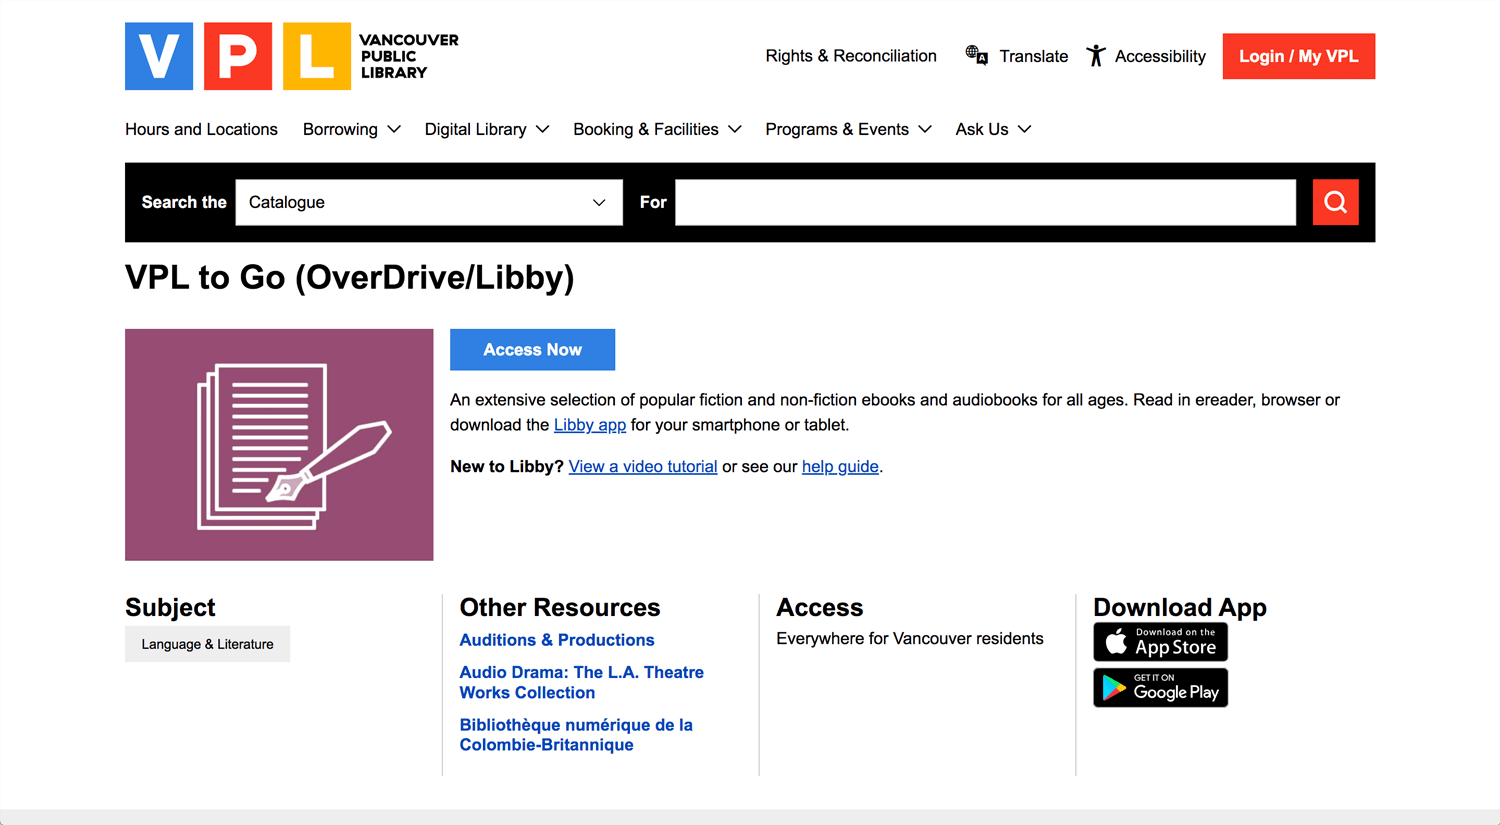Click the VPL logo

point(292,56)
